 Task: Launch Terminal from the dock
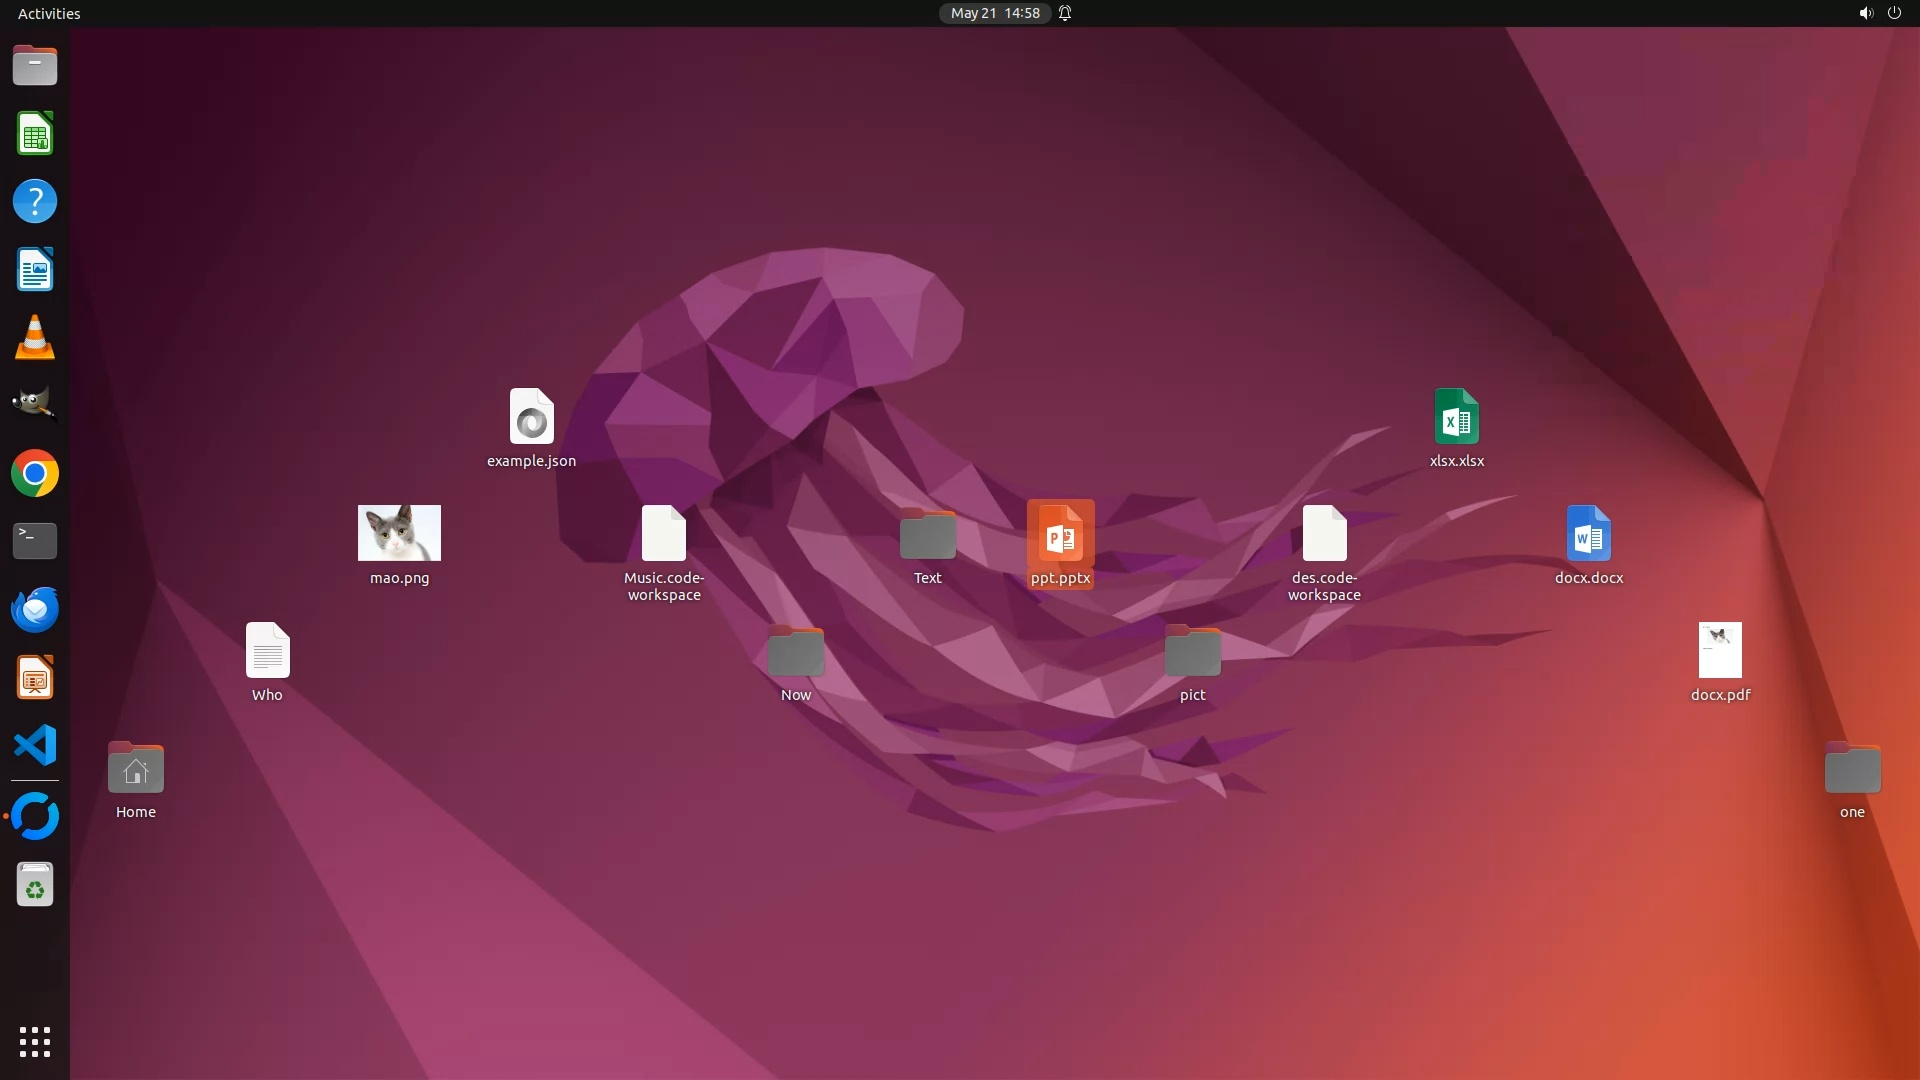click(x=35, y=541)
